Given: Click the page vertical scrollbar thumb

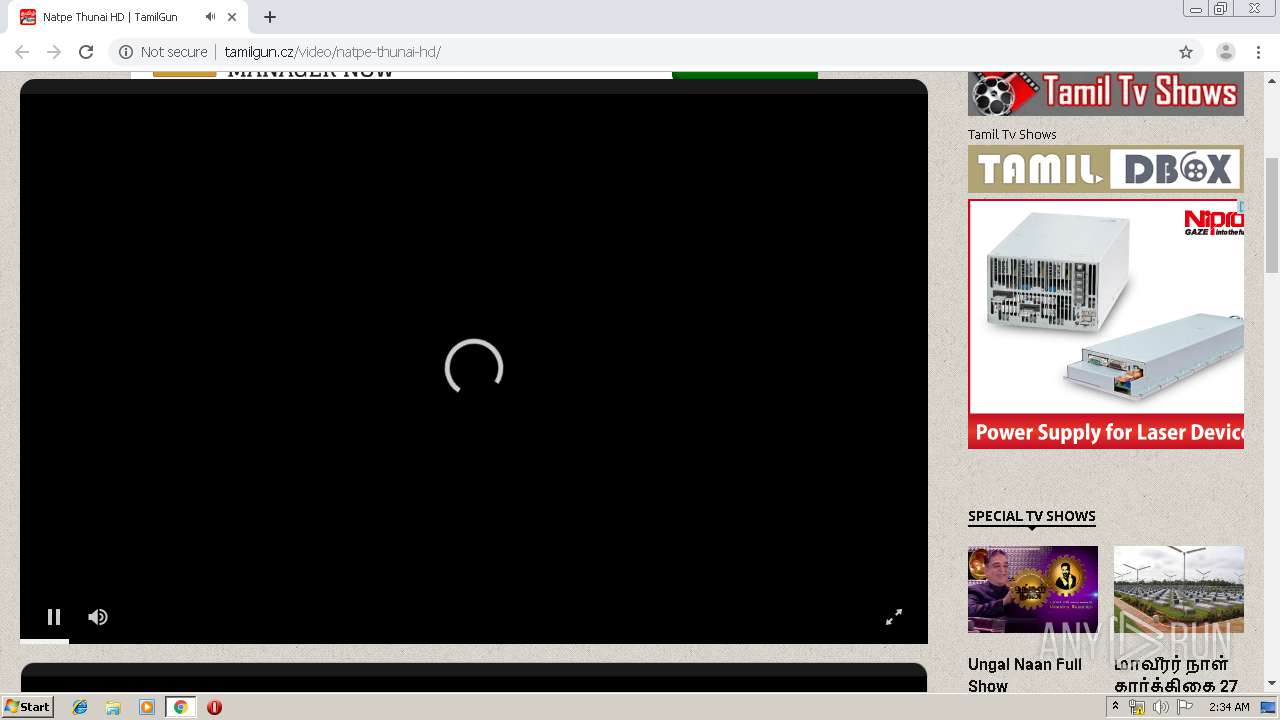Looking at the screenshot, I should click(x=1272, y=215).
